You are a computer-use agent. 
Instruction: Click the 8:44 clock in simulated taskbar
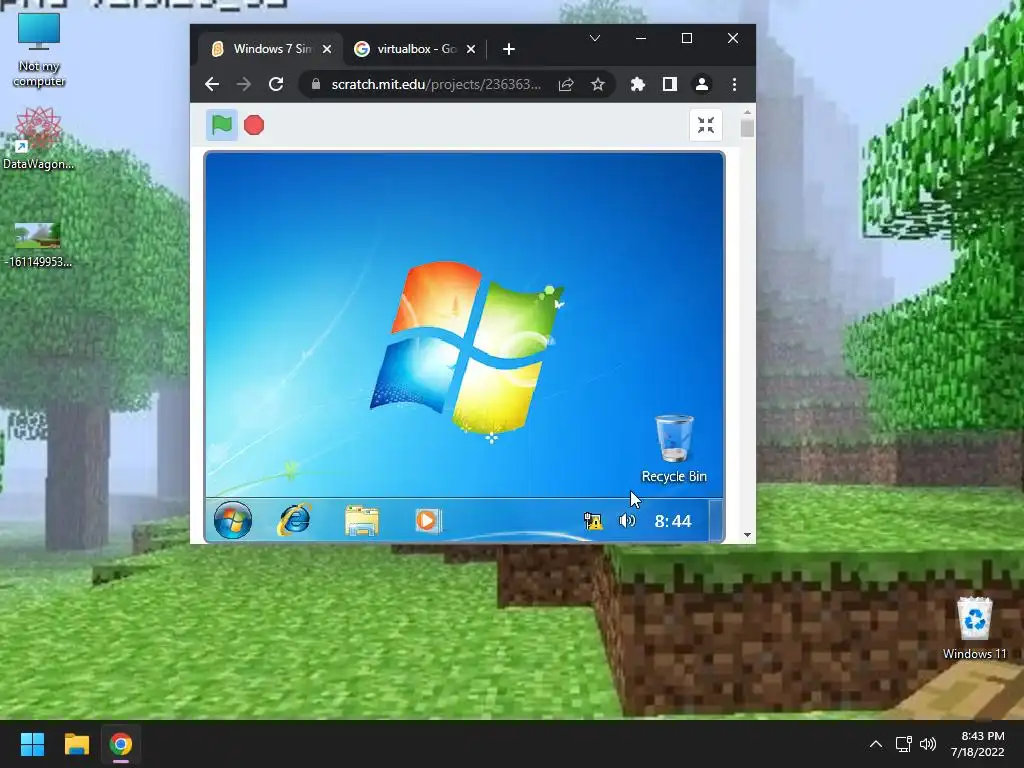[x=673, y=520]
